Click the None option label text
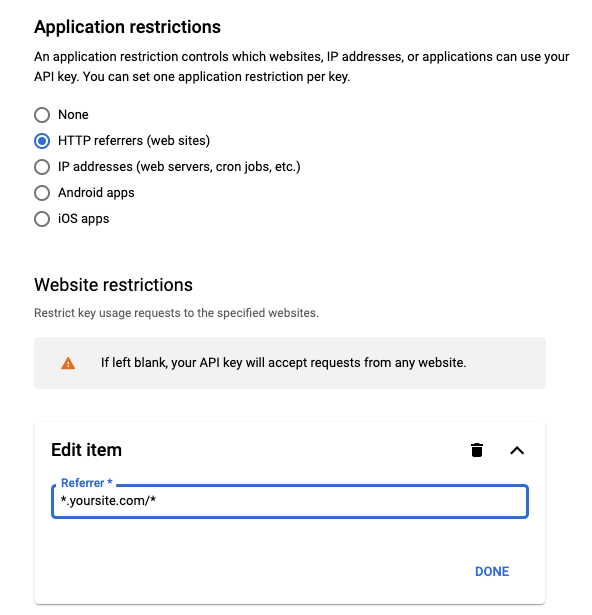 point(73,115)
